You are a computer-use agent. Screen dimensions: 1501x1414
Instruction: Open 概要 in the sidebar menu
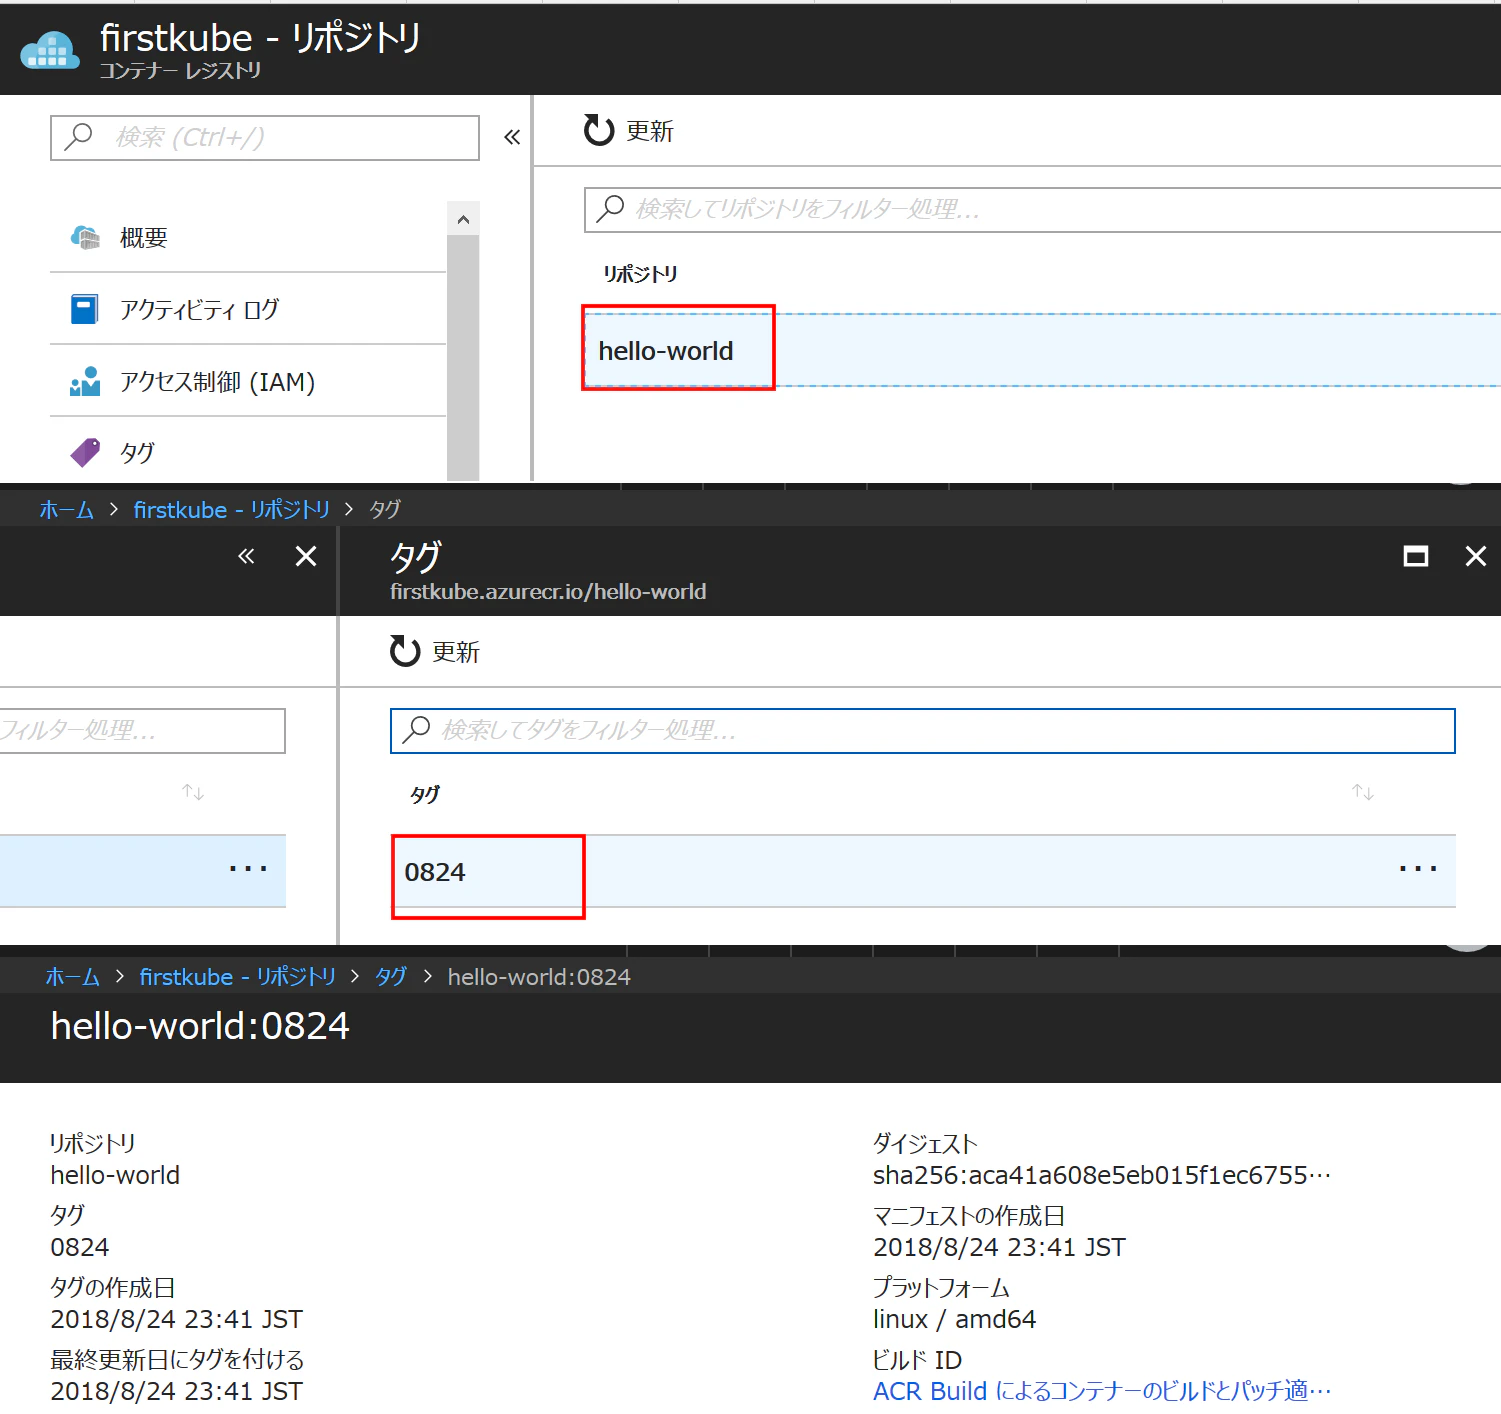[x=248, y=237]
